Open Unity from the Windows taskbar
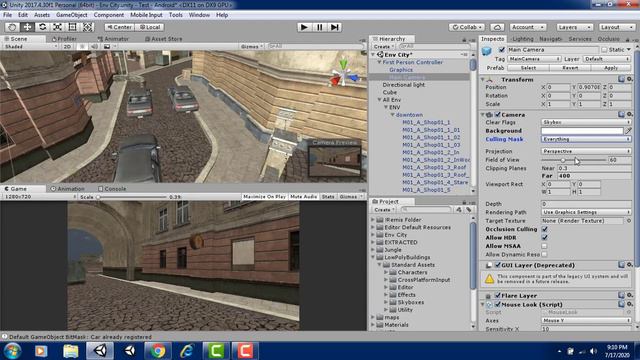This screenshot has width=640, height=360. (x=100, y=351)
